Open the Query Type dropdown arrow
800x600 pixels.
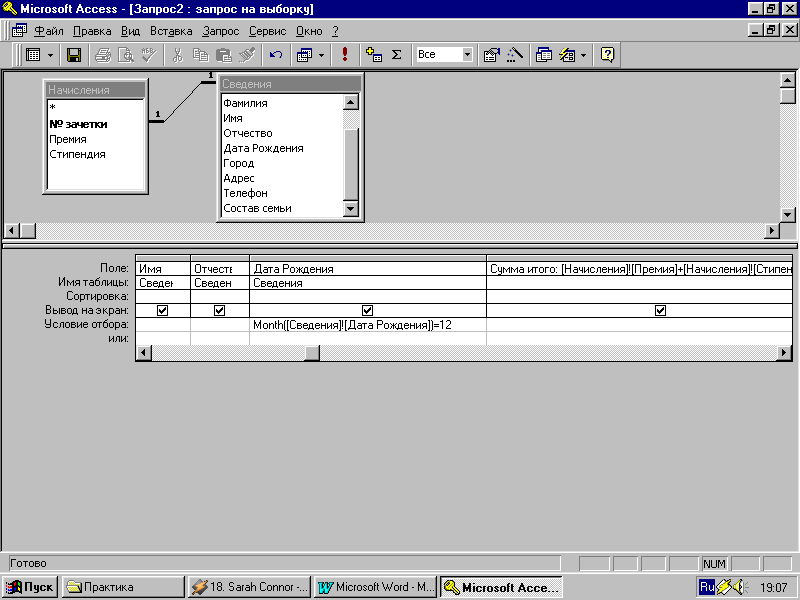click(x=321, y=55)
